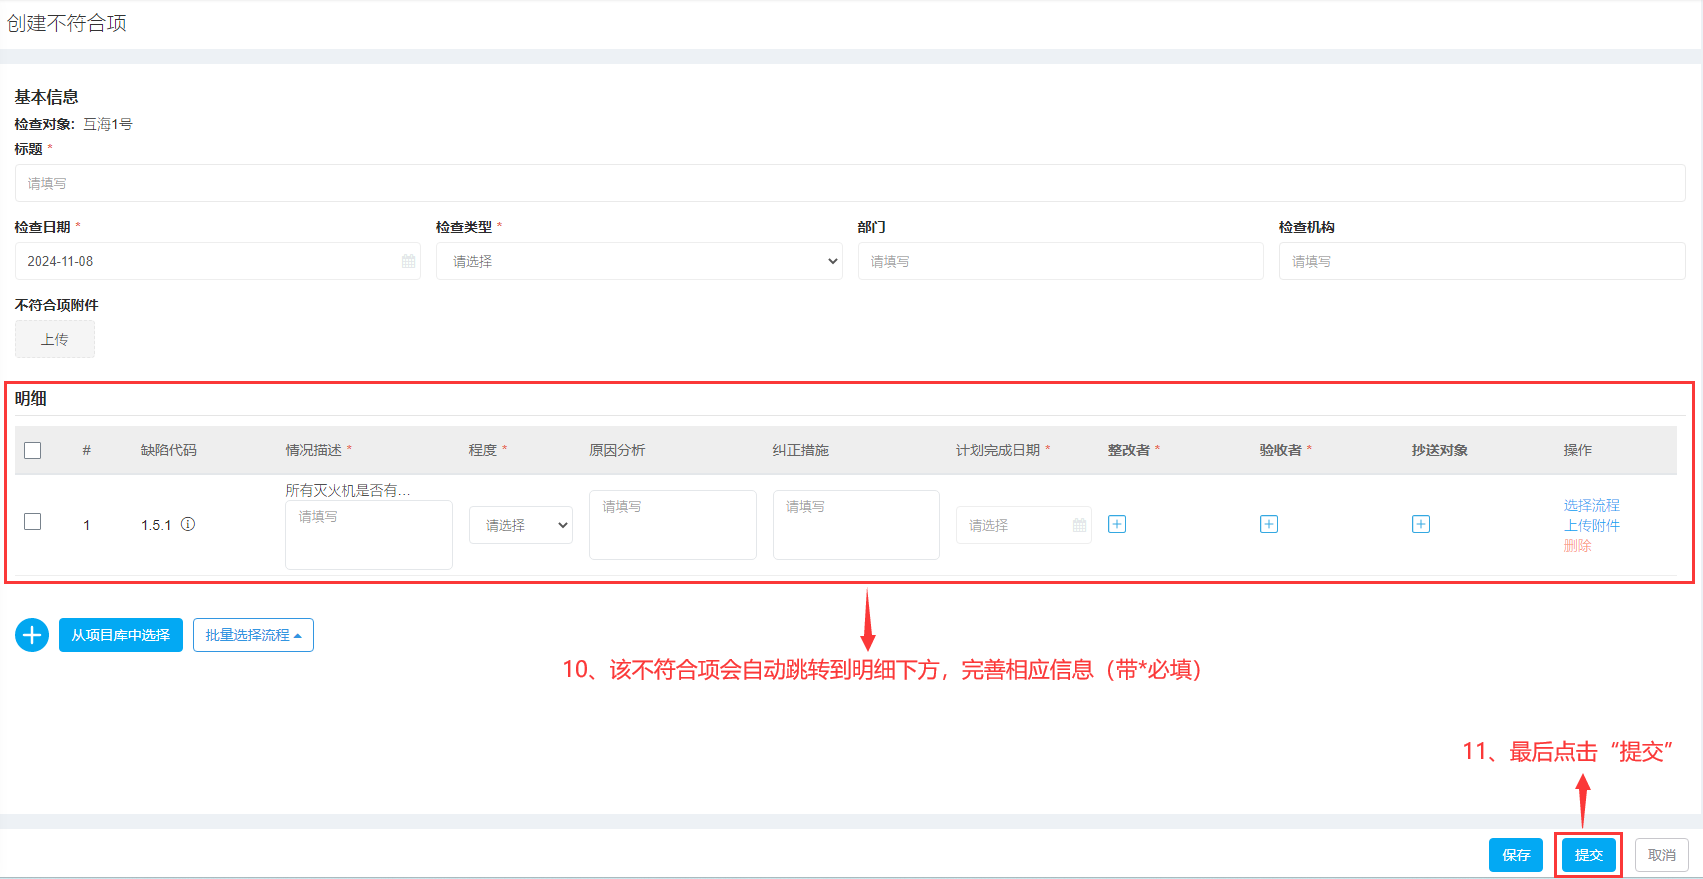Click the defect code 1.5.1 text

point(156,525)
